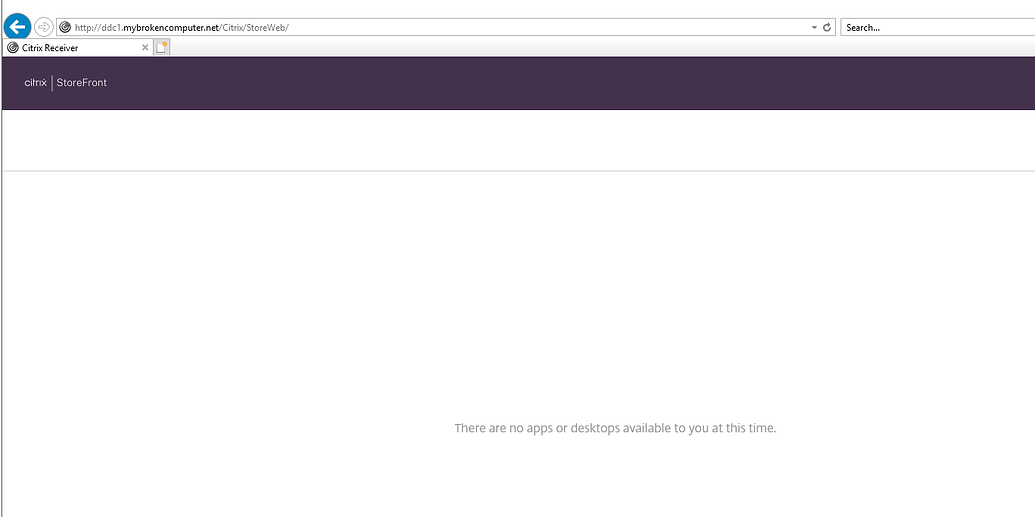Click the /Citrix/StoreWeb/ path in the URL

click(255, 28)
